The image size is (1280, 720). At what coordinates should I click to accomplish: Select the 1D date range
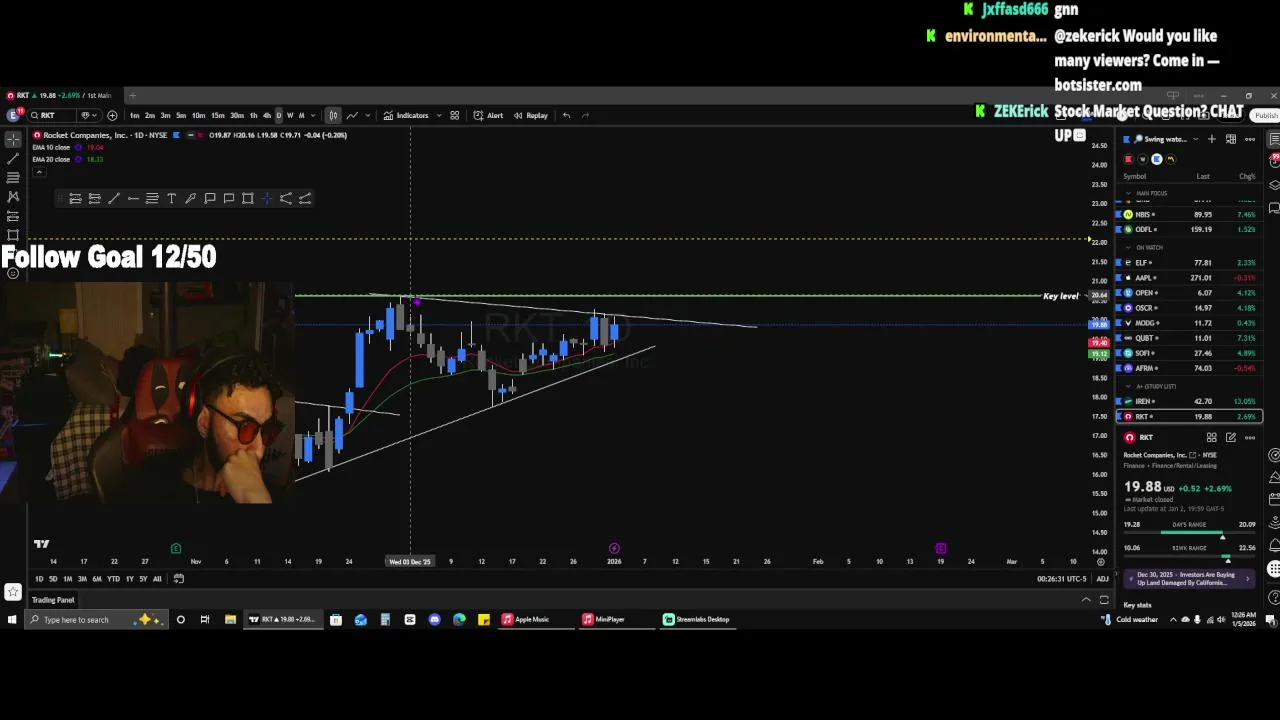pos(39,579)
